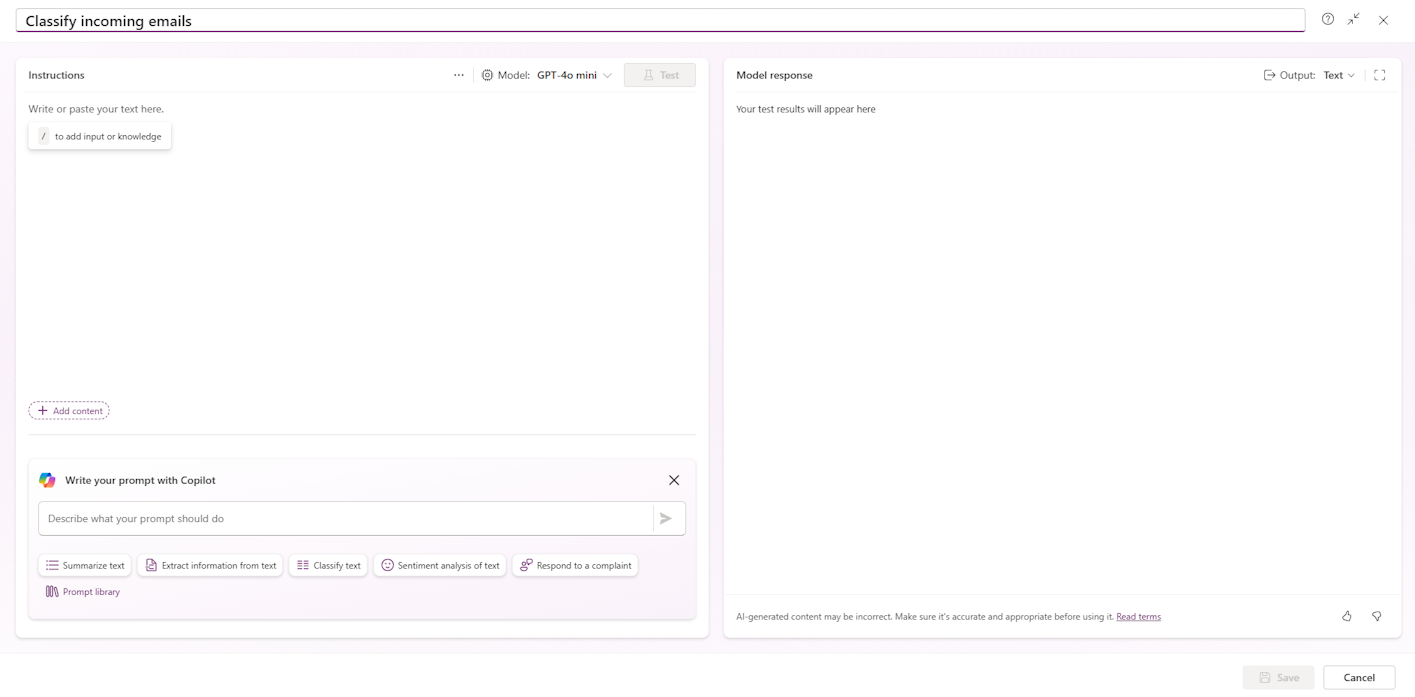Close the prompt builder dialog
Image resolution: width=1415 pixels, height=697 pixels.
(x=1383, y=20)
